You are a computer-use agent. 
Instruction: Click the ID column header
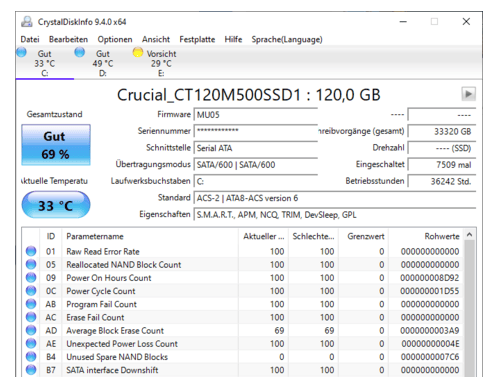(x=51, y=236)
